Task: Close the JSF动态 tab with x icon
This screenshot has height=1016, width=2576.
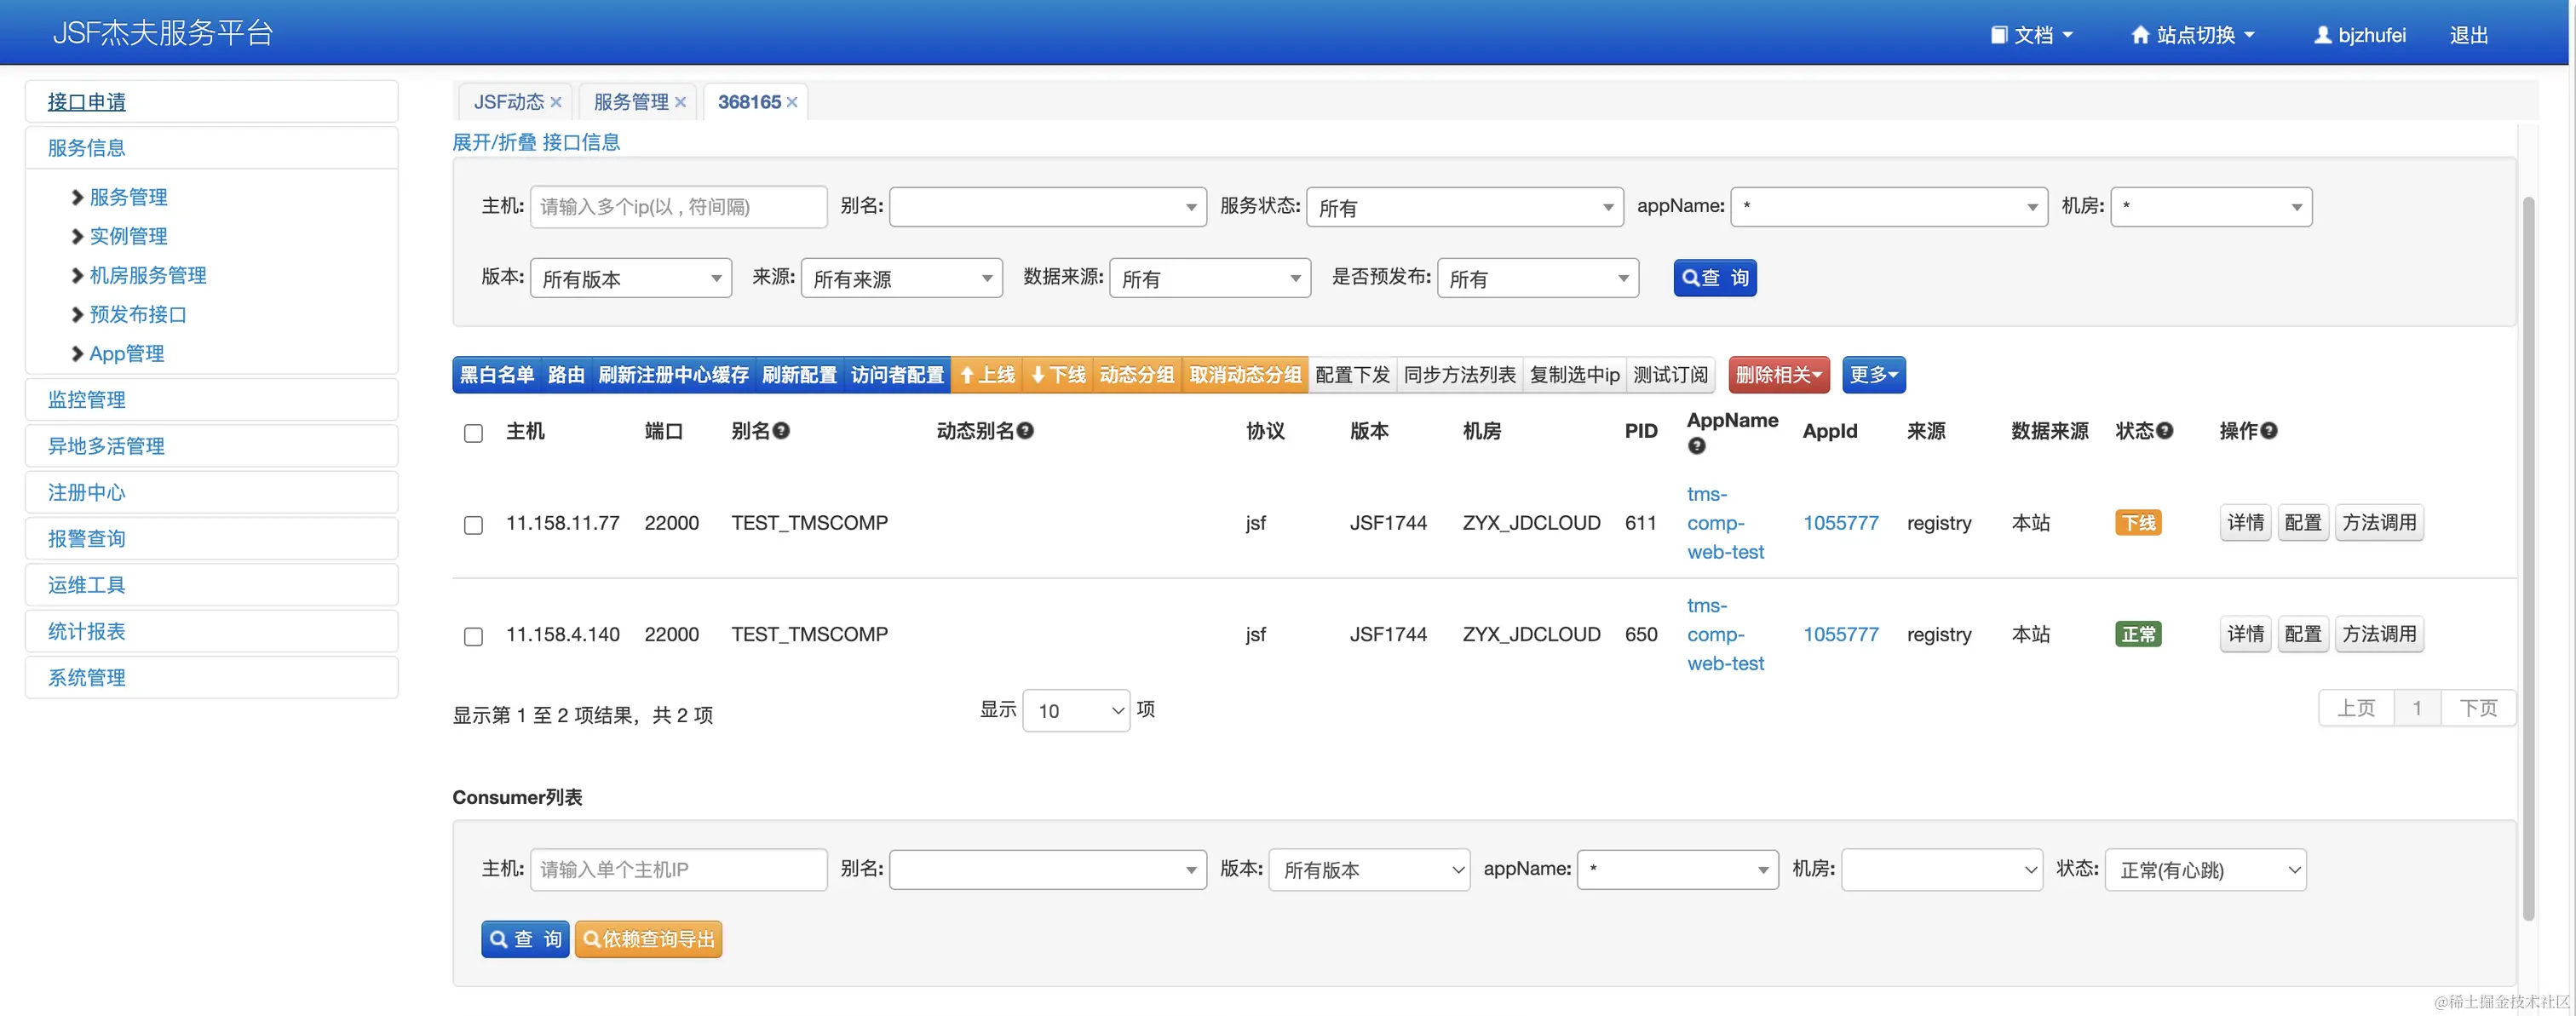Action: coord(556,102)
